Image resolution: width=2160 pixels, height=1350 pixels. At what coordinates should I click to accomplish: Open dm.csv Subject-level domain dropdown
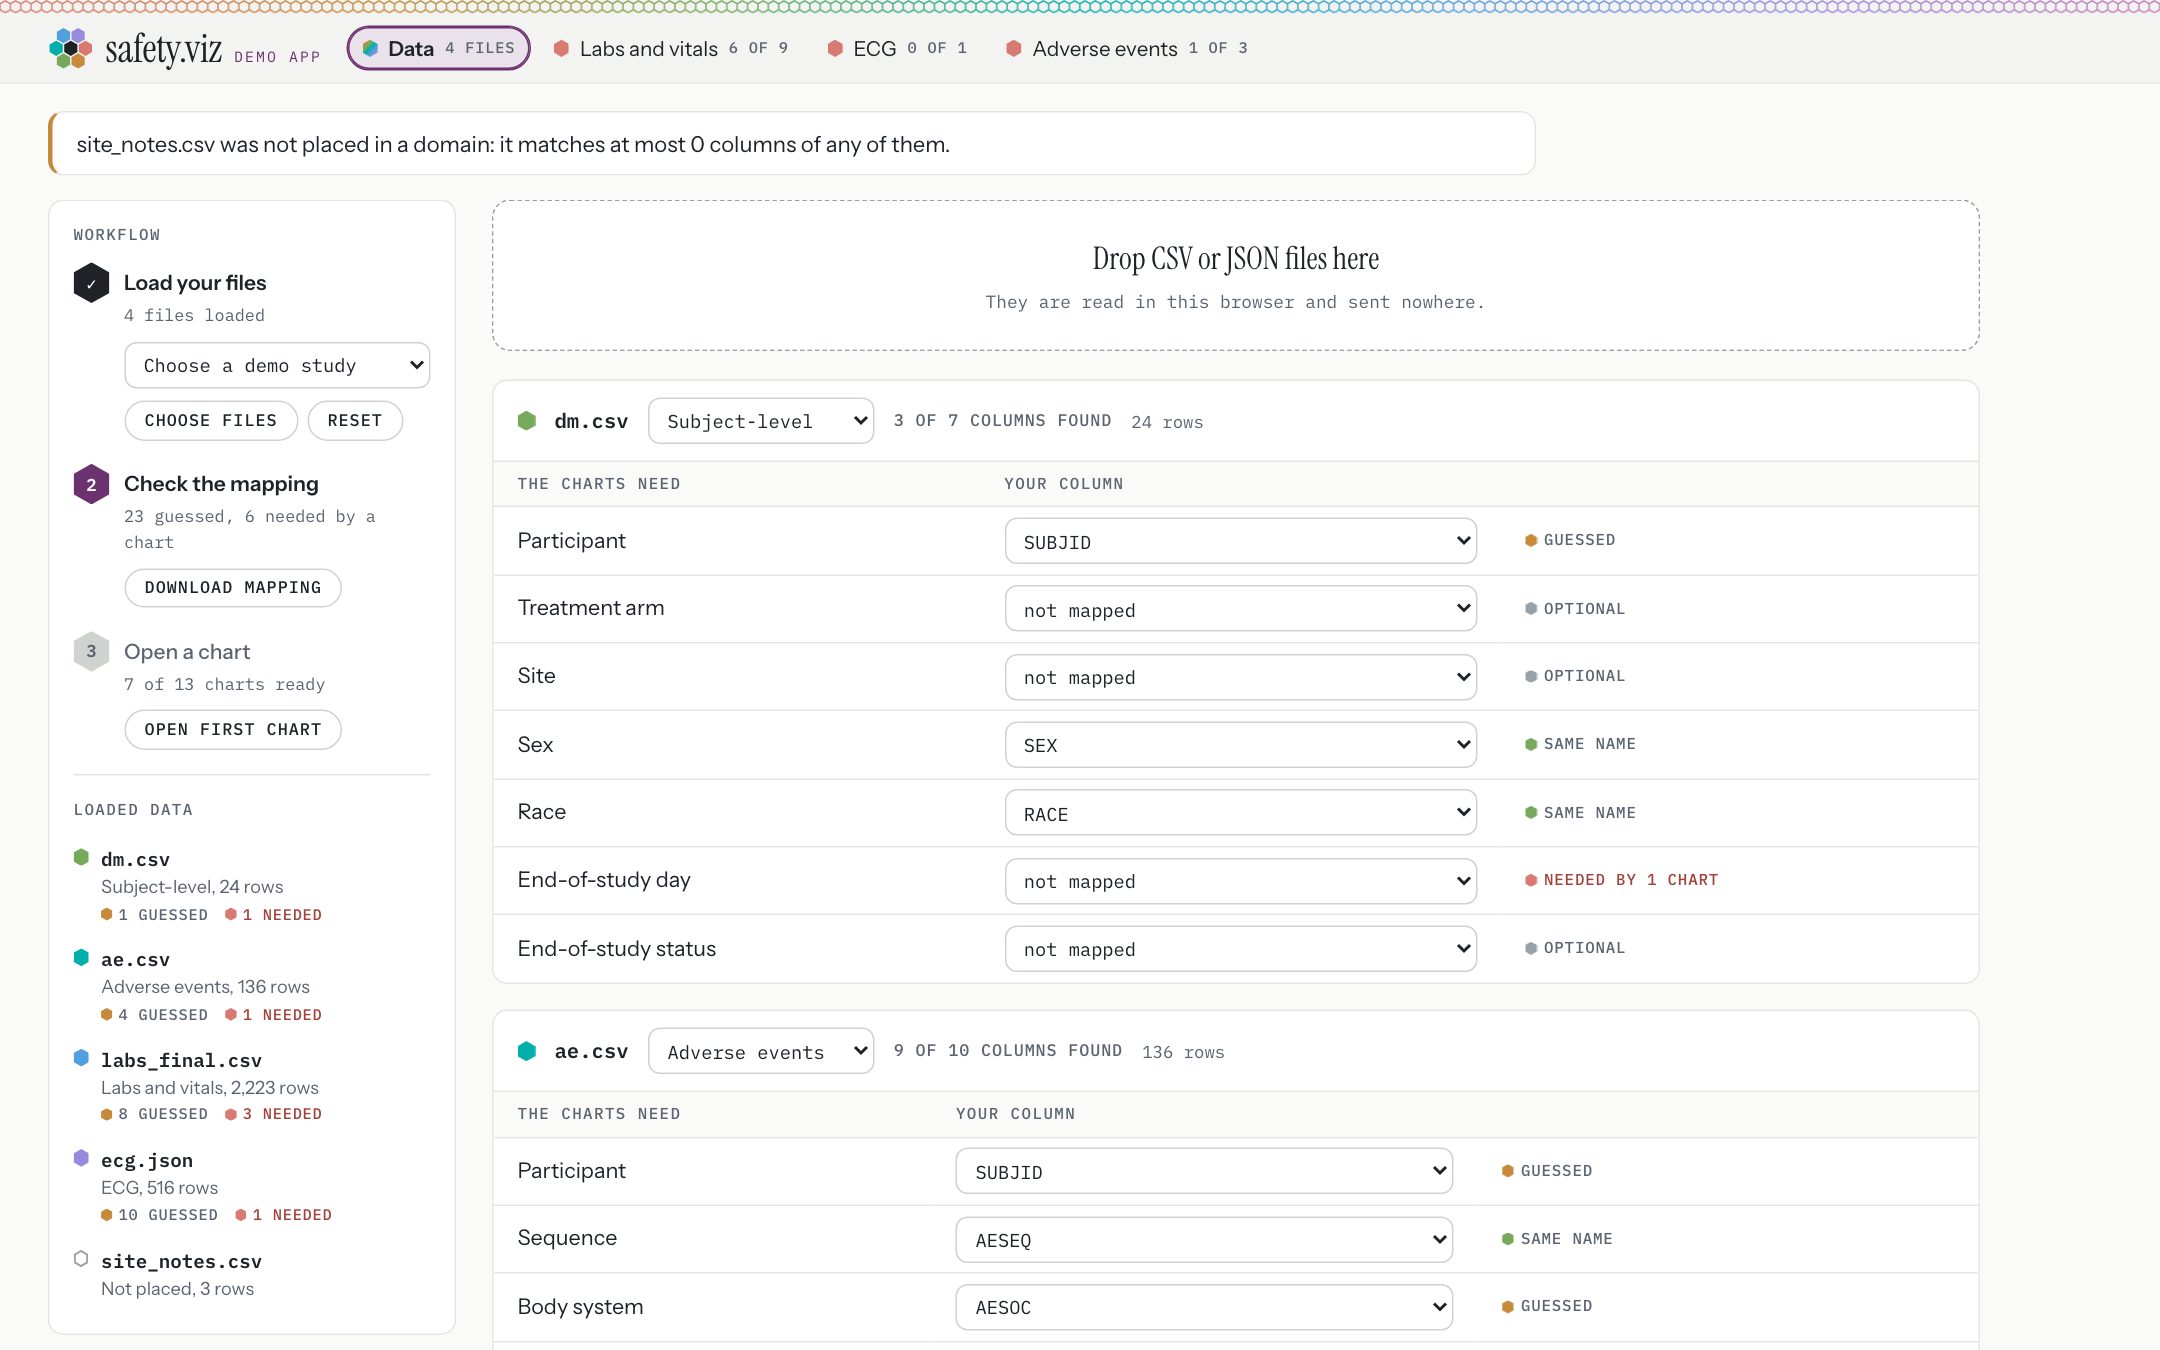tap(761, 421)
